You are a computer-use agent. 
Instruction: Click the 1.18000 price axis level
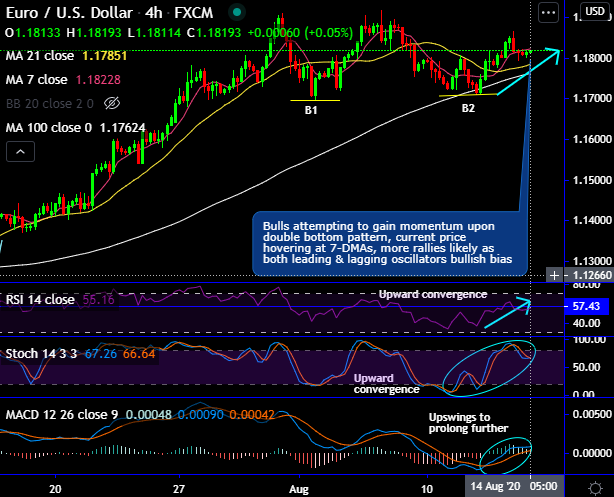592,58
